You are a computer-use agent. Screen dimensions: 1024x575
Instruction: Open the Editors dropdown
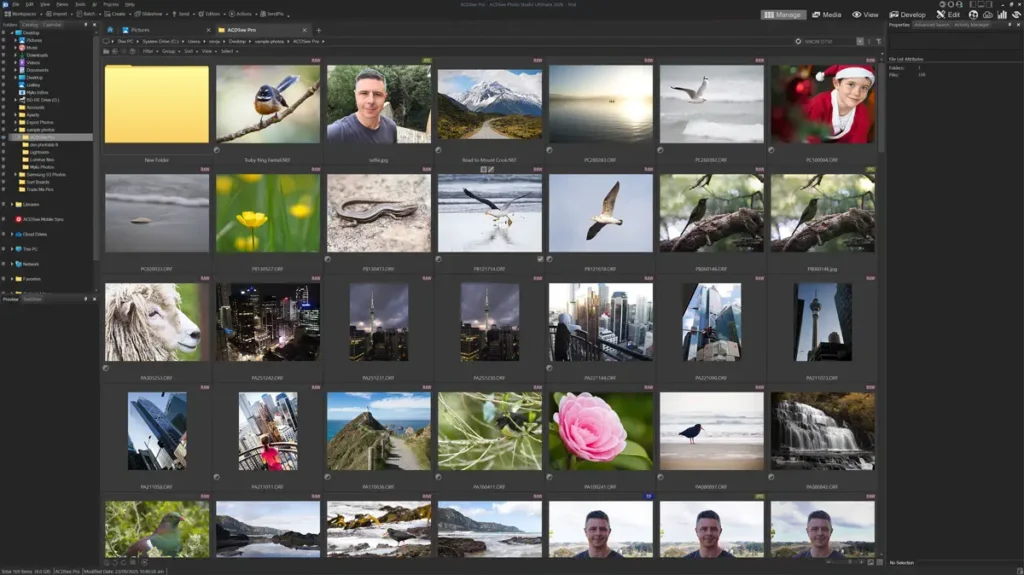pos(211,14)
